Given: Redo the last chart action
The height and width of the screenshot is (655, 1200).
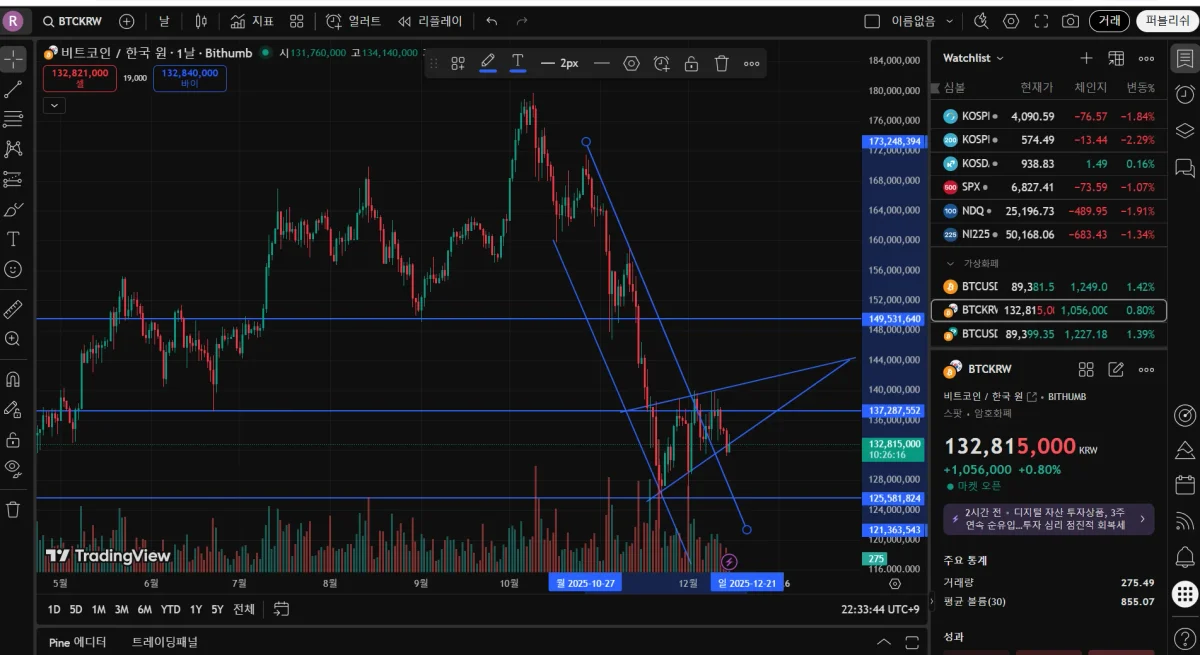Looking at the screenshot, I should coord(521,21).
